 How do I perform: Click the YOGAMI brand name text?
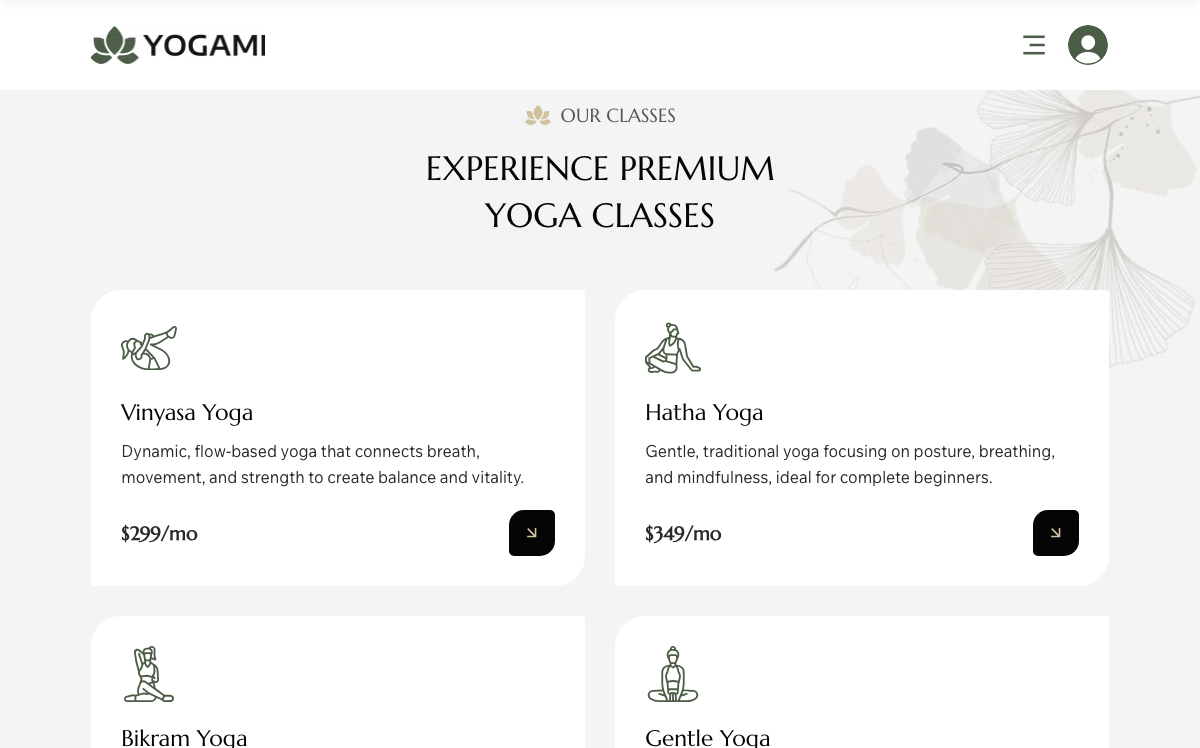point(204,46)
